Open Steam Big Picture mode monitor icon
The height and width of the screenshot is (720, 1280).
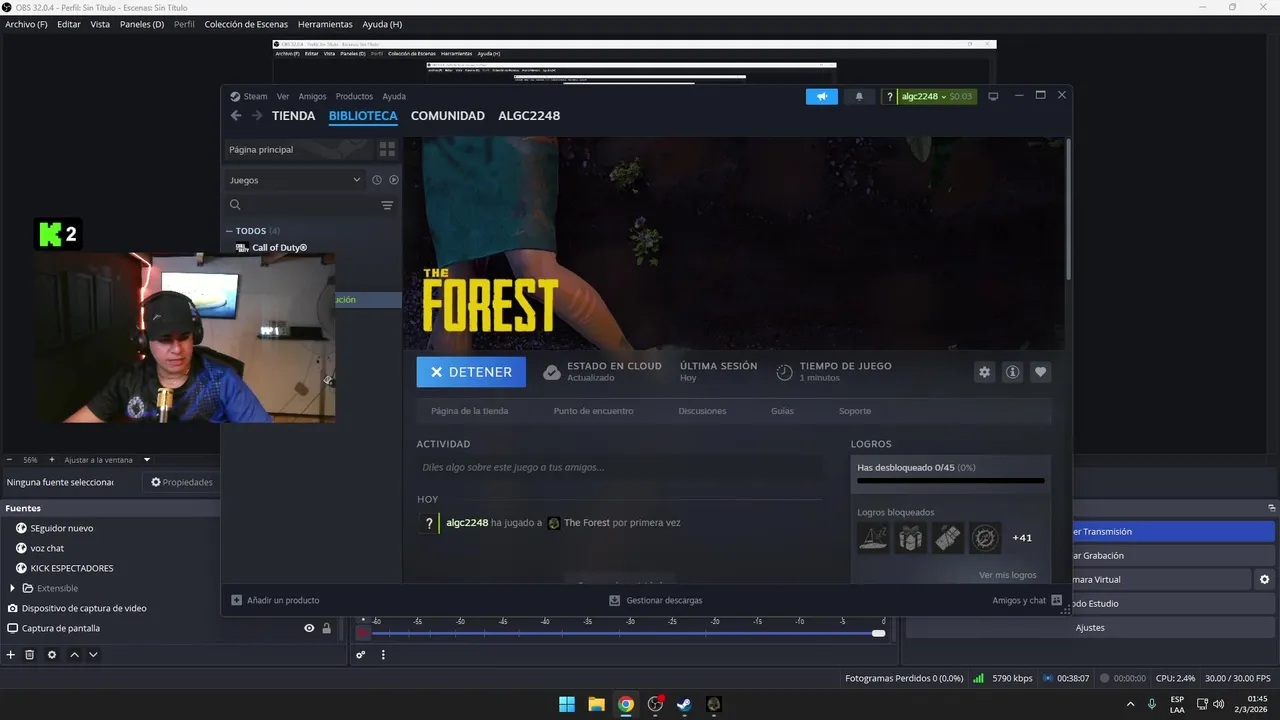993,97
